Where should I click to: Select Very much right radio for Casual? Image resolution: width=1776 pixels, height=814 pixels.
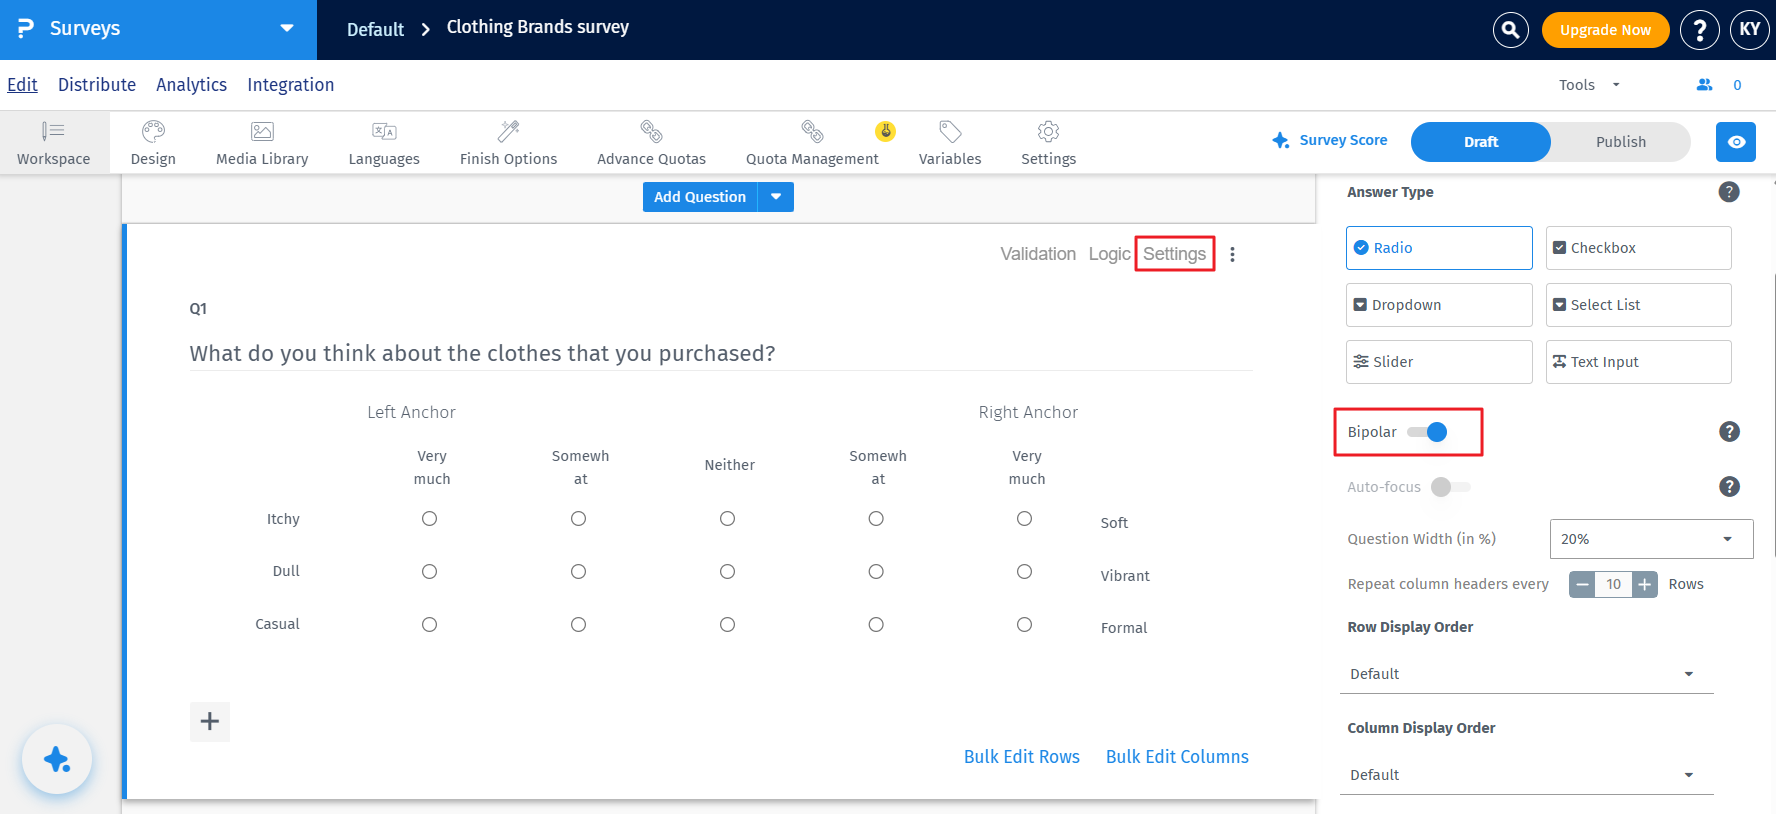point(1025,625)
